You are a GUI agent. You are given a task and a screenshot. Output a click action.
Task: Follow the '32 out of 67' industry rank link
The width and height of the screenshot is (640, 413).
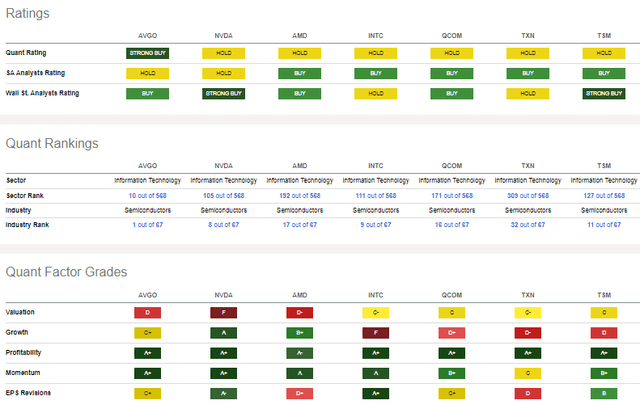tap(528, 224)
